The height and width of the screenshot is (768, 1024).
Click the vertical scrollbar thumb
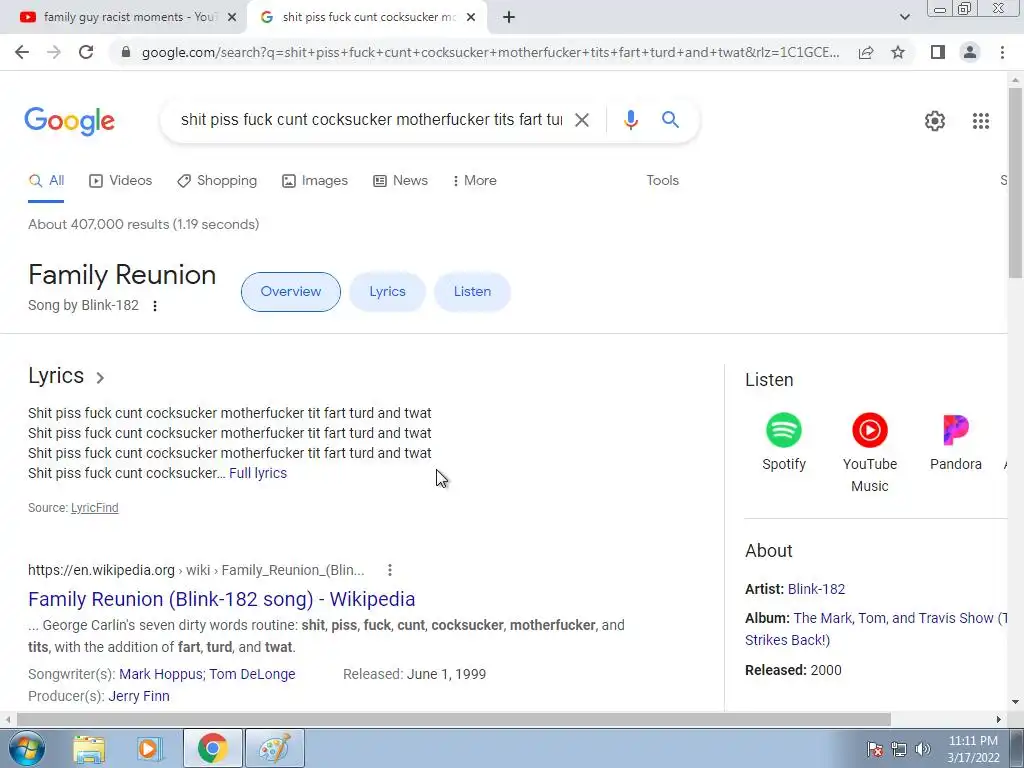1015,183
